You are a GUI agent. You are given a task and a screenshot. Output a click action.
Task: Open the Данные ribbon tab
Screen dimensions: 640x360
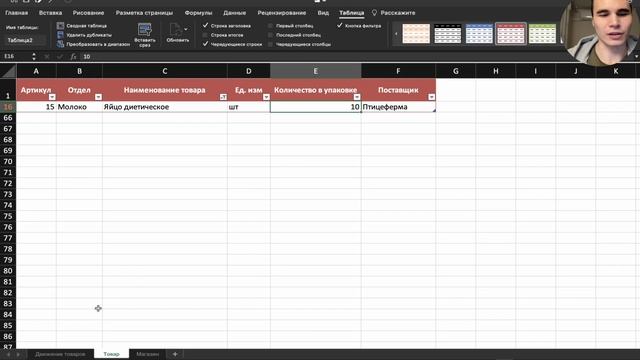pos(235,13)
